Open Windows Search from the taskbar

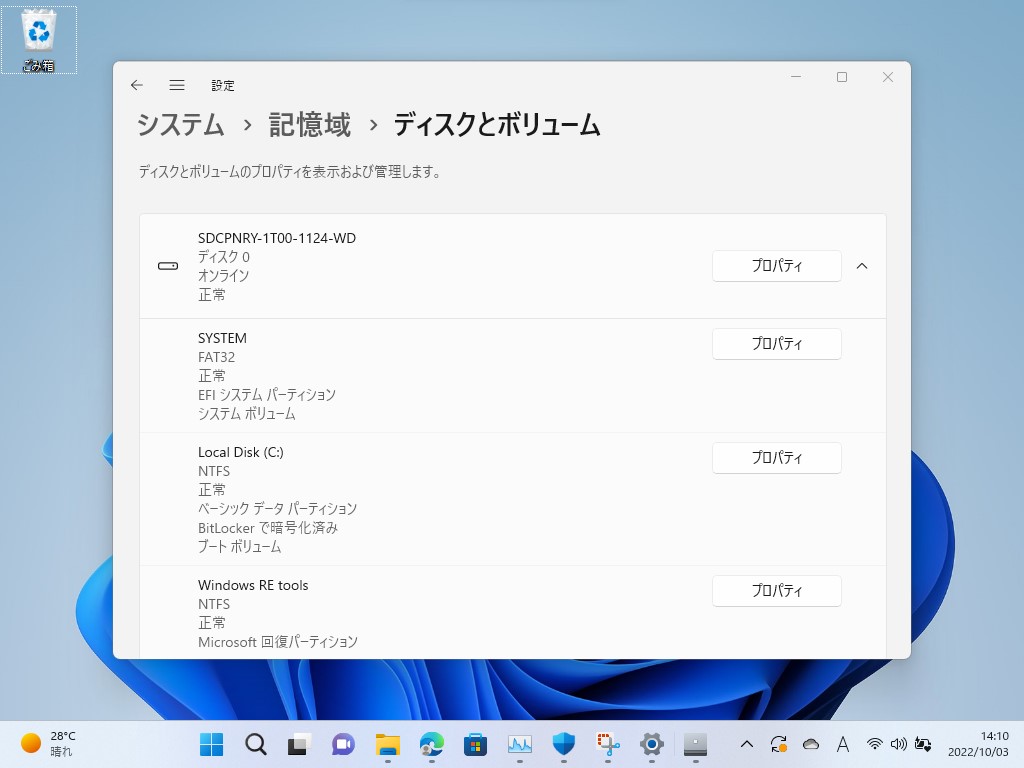(x=255, y=744)
